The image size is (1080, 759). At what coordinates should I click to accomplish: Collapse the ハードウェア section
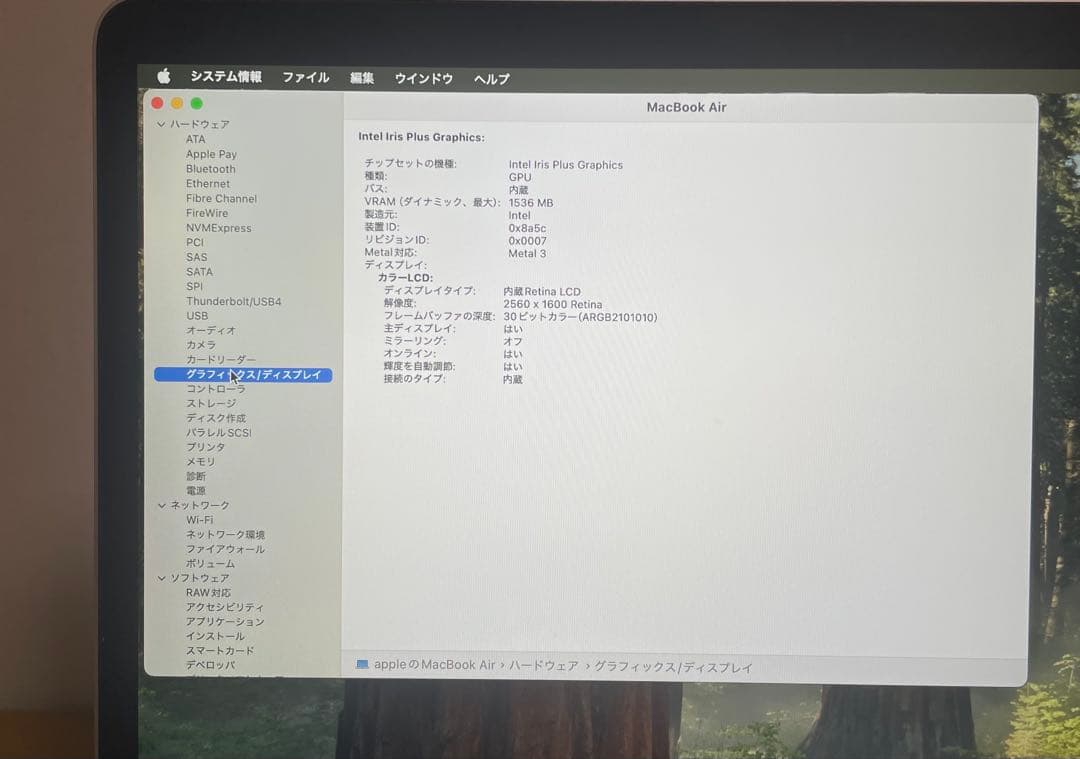[162, 124]
